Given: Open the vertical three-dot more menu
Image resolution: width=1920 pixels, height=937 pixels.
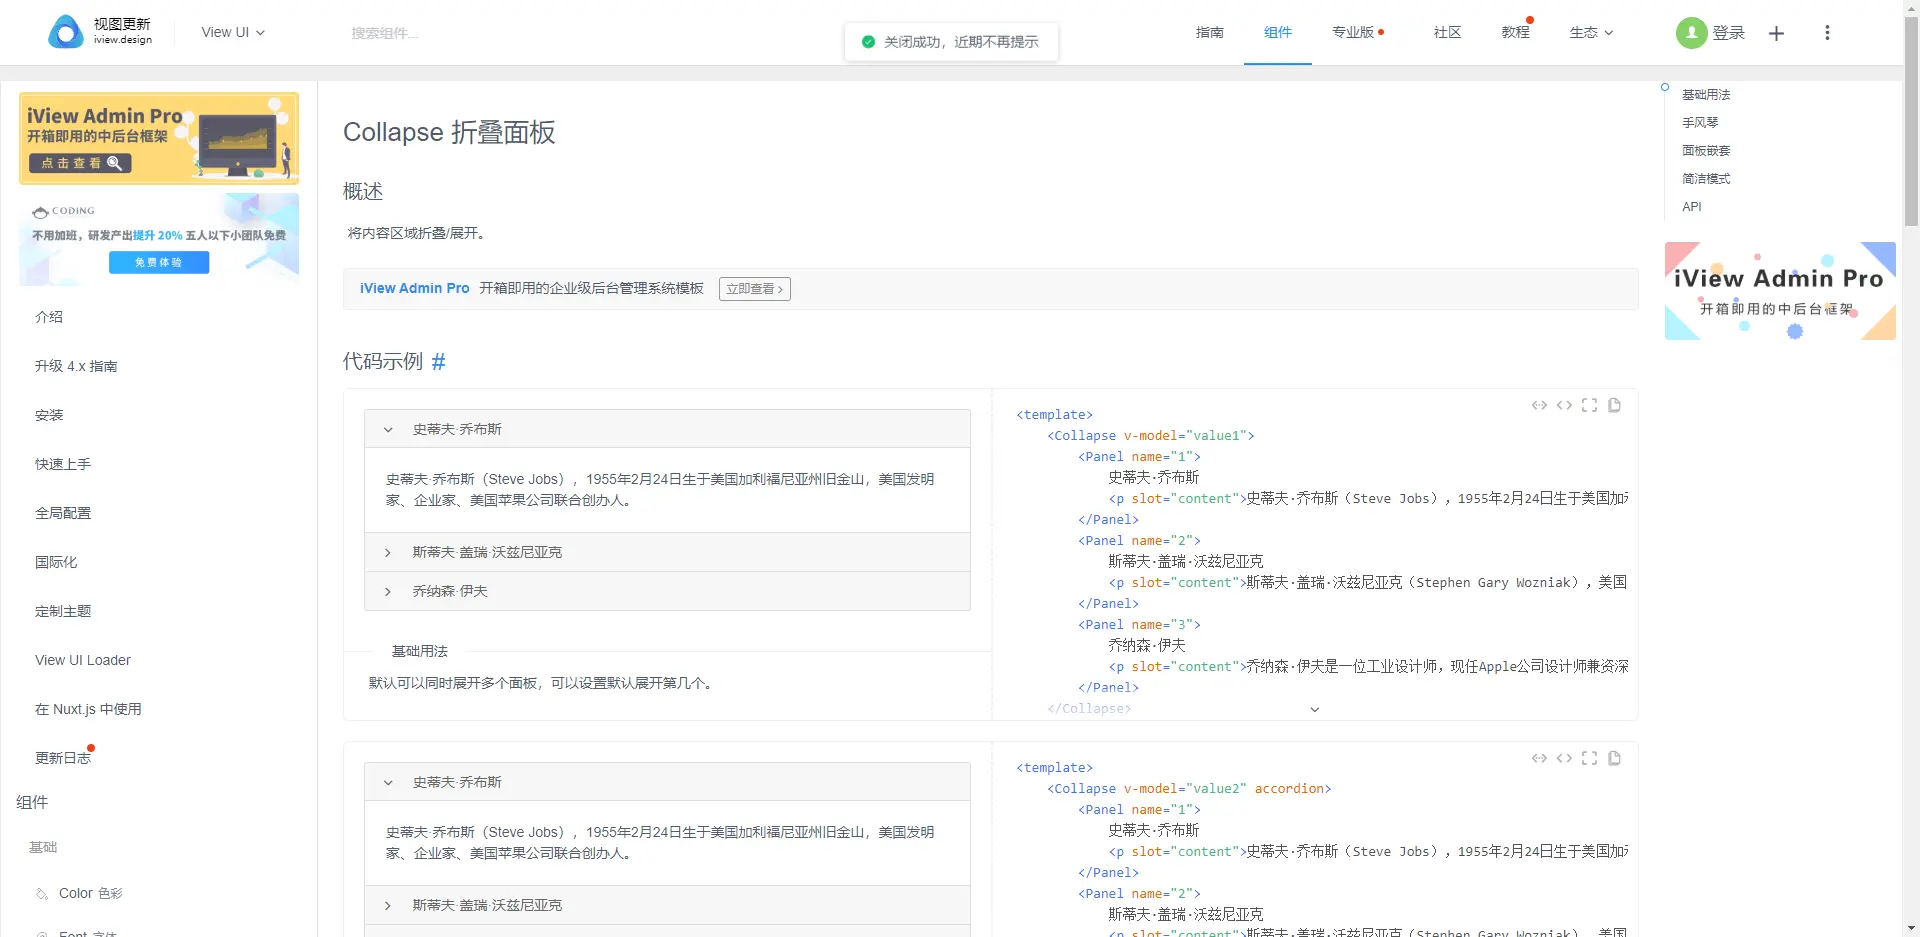Looking at the screenshot, I should 1827,33.
